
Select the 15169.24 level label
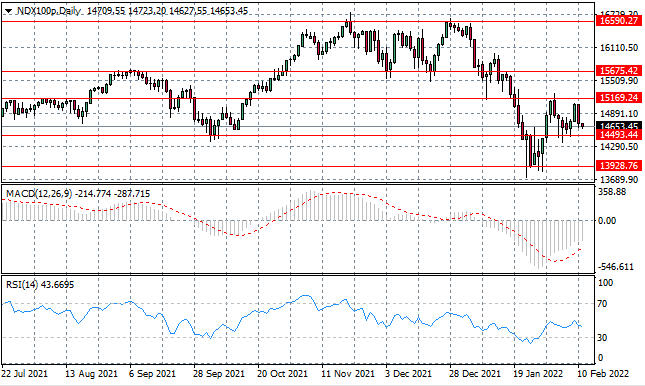(618, 98)
